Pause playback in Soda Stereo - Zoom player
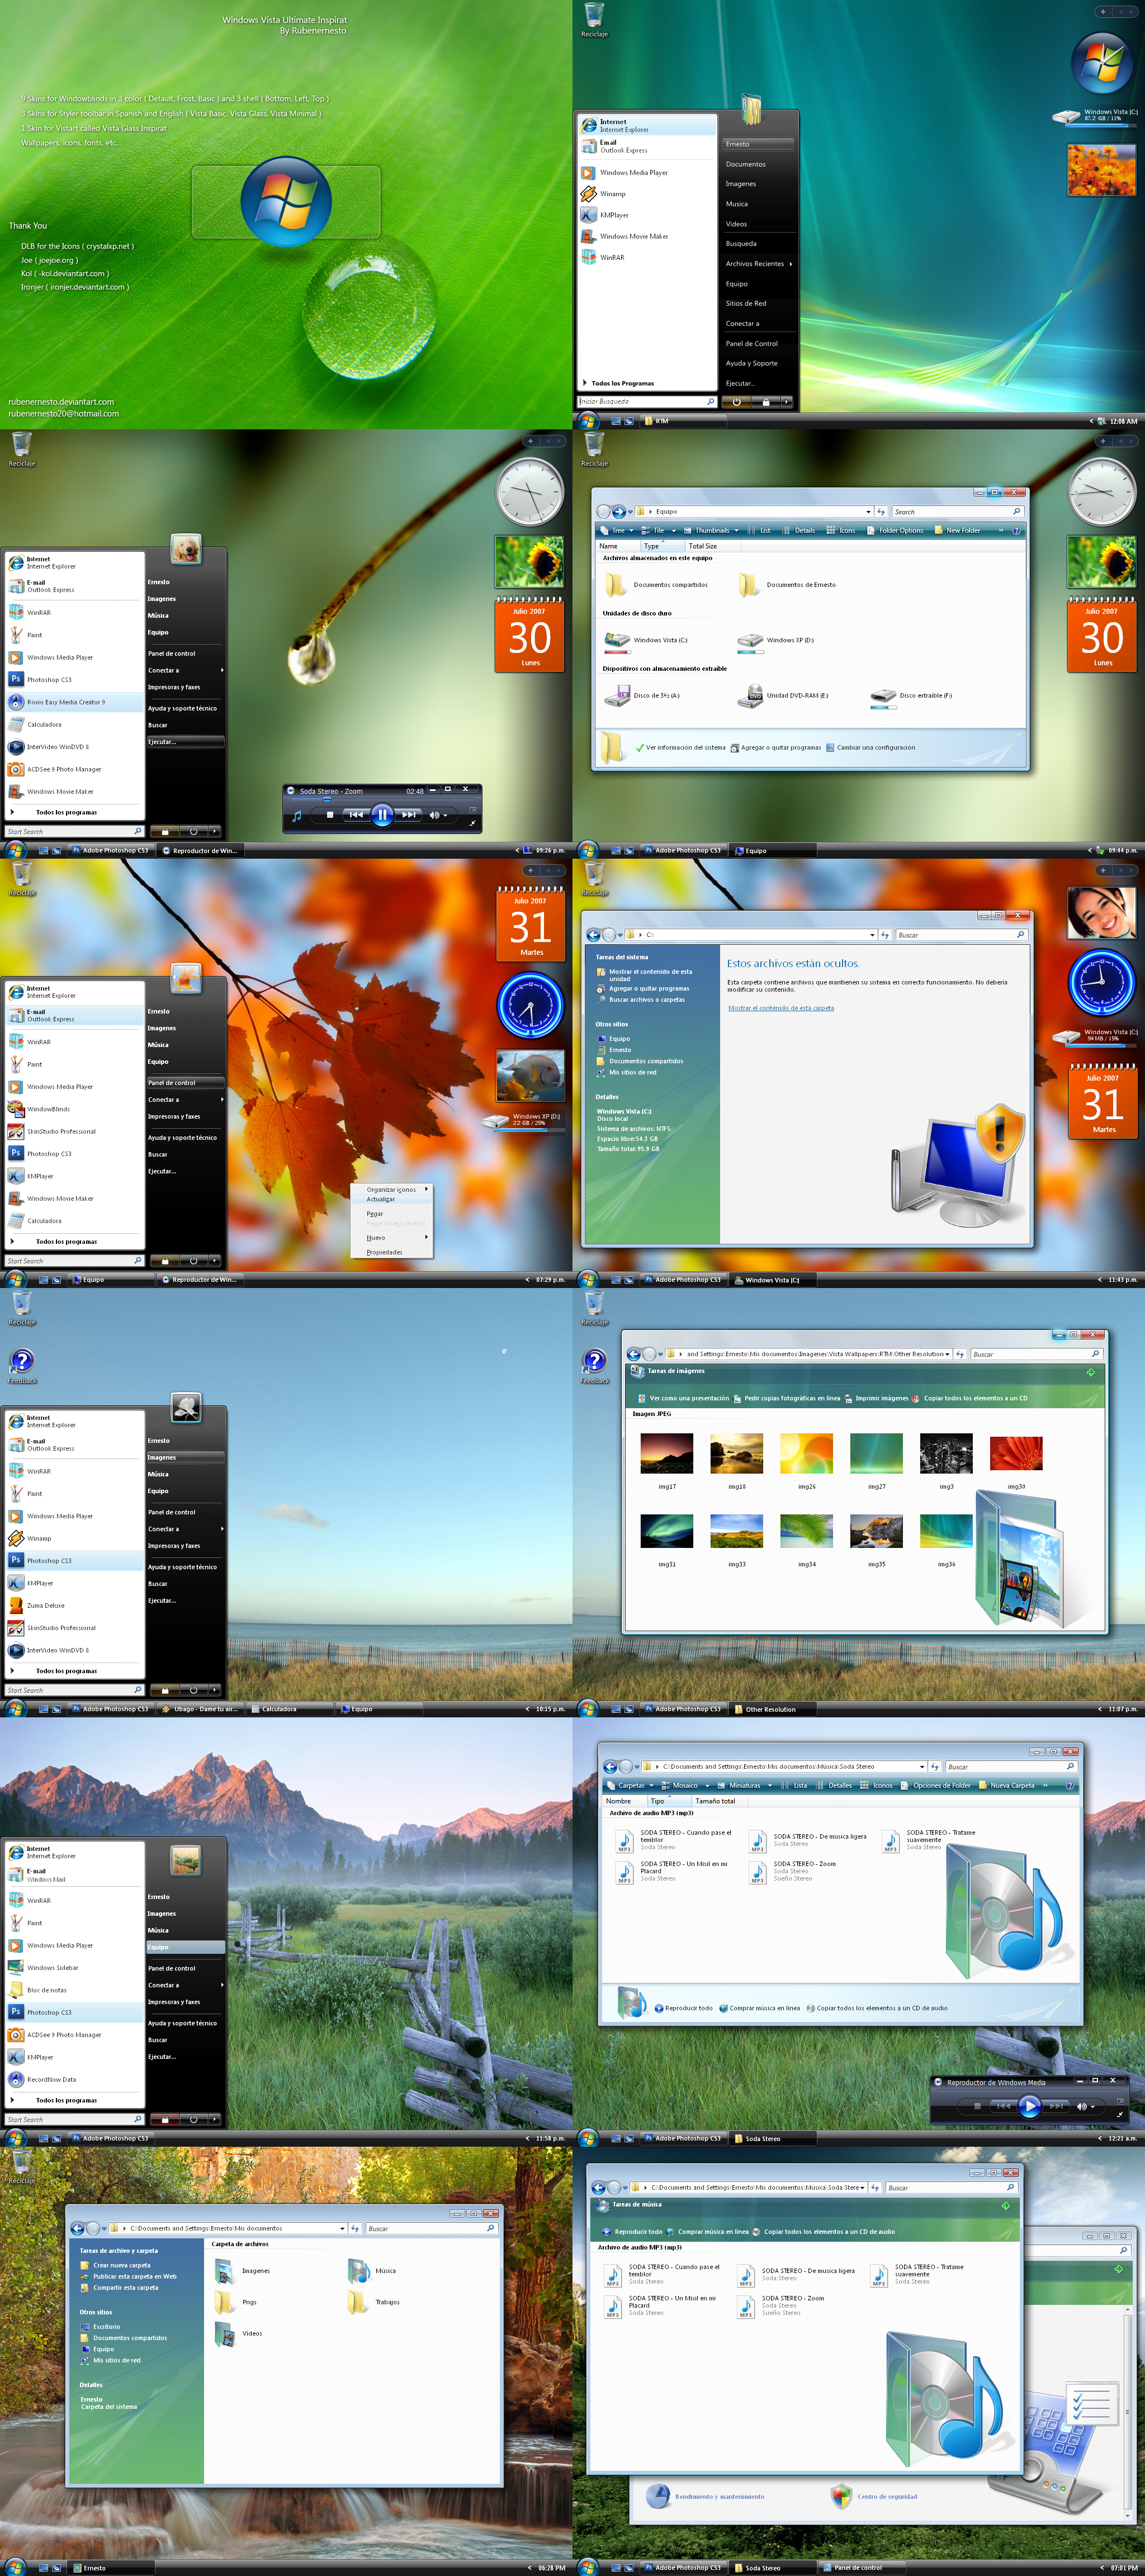The height and width of the screenshot is (2576, 1145). tap(381, 815)
